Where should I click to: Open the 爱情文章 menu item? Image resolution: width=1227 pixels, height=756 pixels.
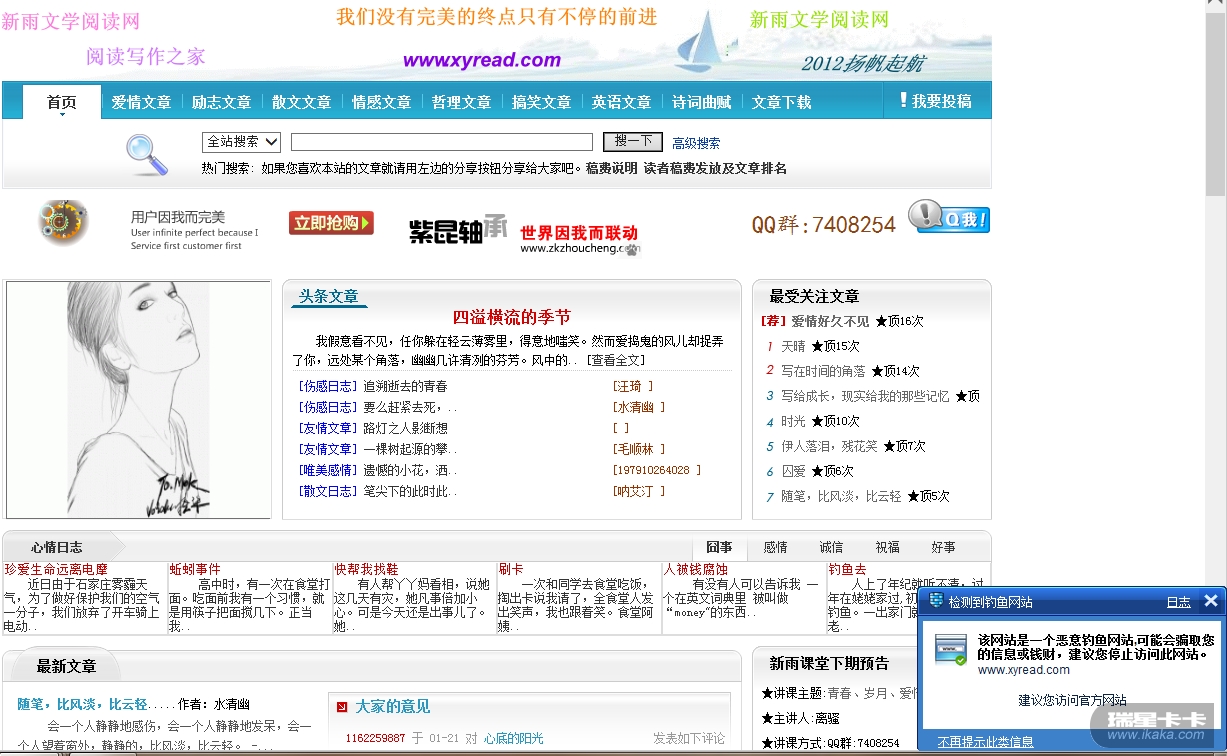pos(141,102)
